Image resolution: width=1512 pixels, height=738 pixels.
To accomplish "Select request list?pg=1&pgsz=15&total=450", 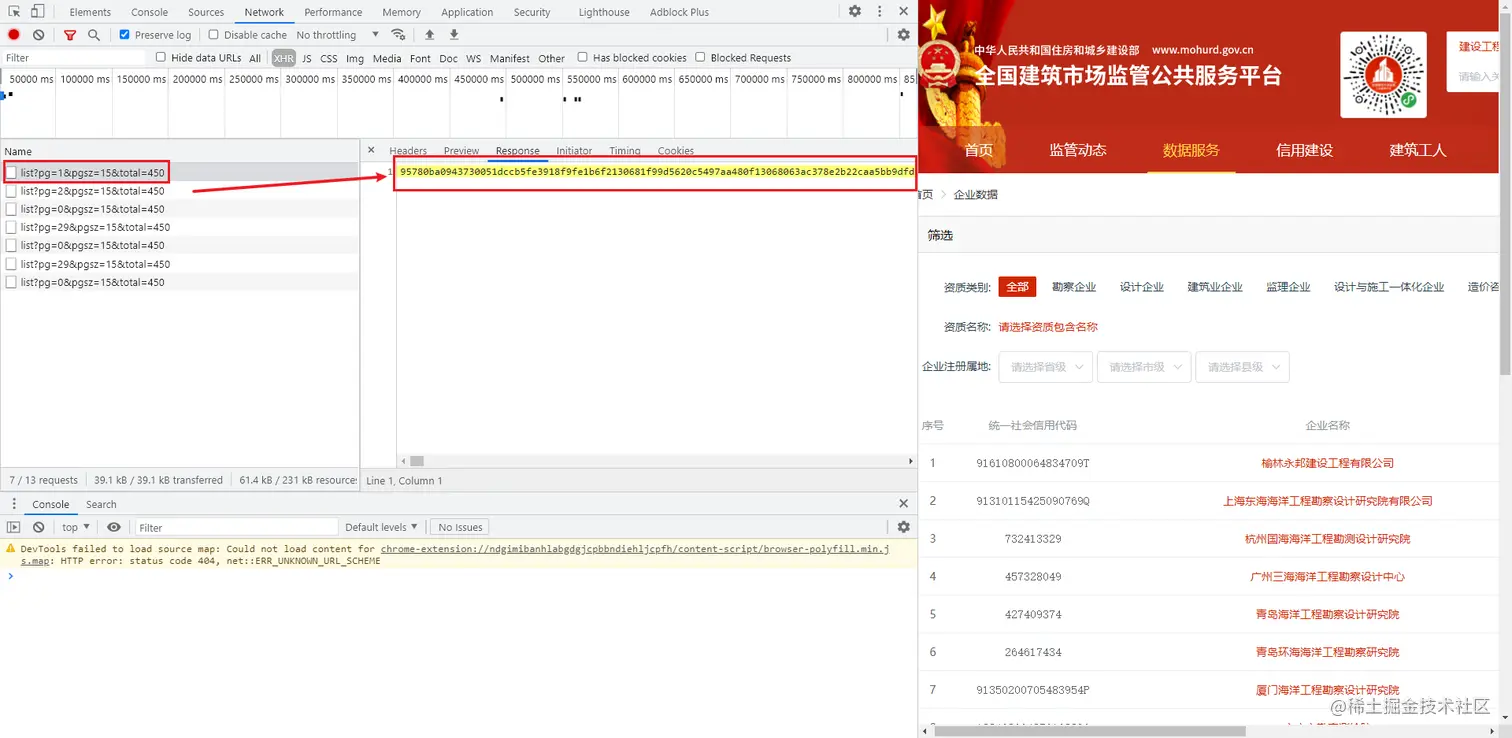I will (x=179, y=173).
